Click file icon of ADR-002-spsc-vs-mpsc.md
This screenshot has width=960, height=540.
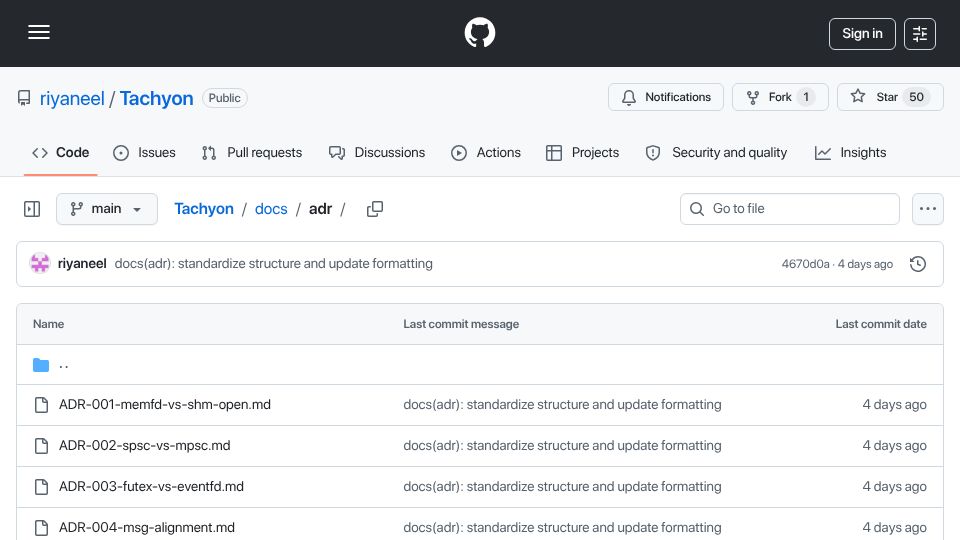(41, 446)
